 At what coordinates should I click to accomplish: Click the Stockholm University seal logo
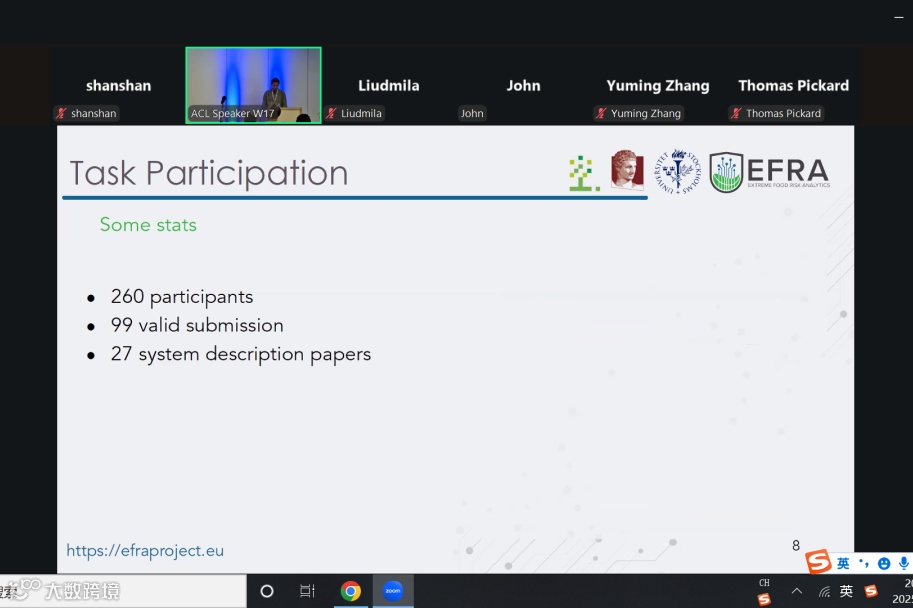[x=677, y=171]
